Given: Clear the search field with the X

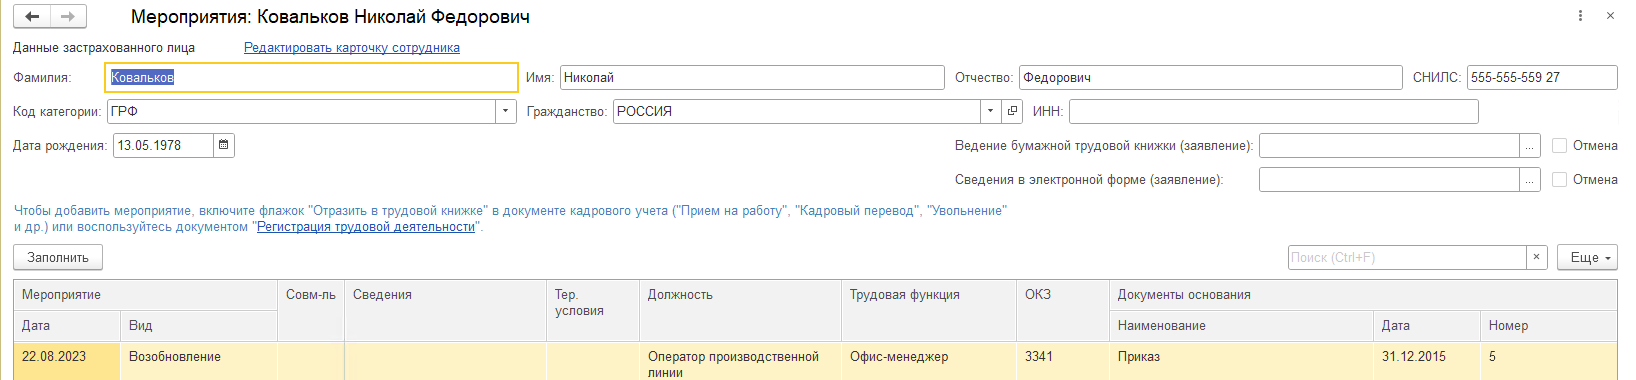Looking at the screenshot, I should 1537,257.
